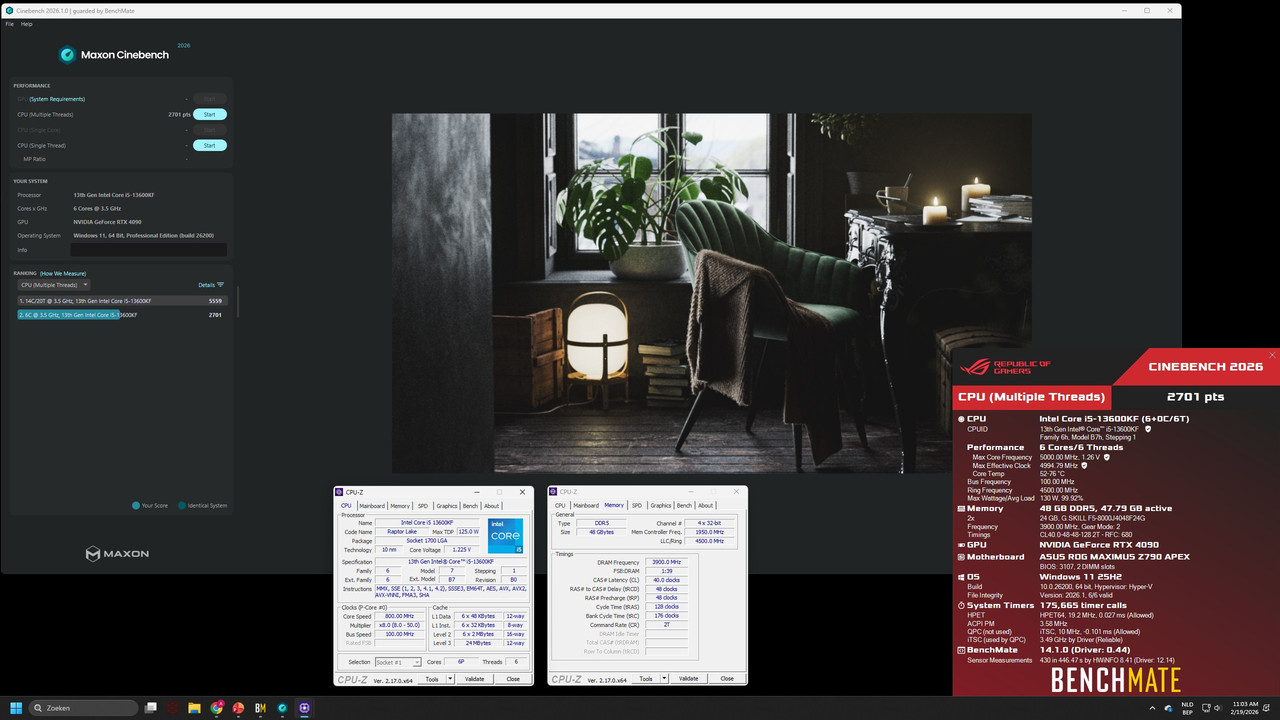This screenshot has width=1280, height=720.
Task: Click the Cinebench title bar app icon
Action: click(x=9, y=10)
